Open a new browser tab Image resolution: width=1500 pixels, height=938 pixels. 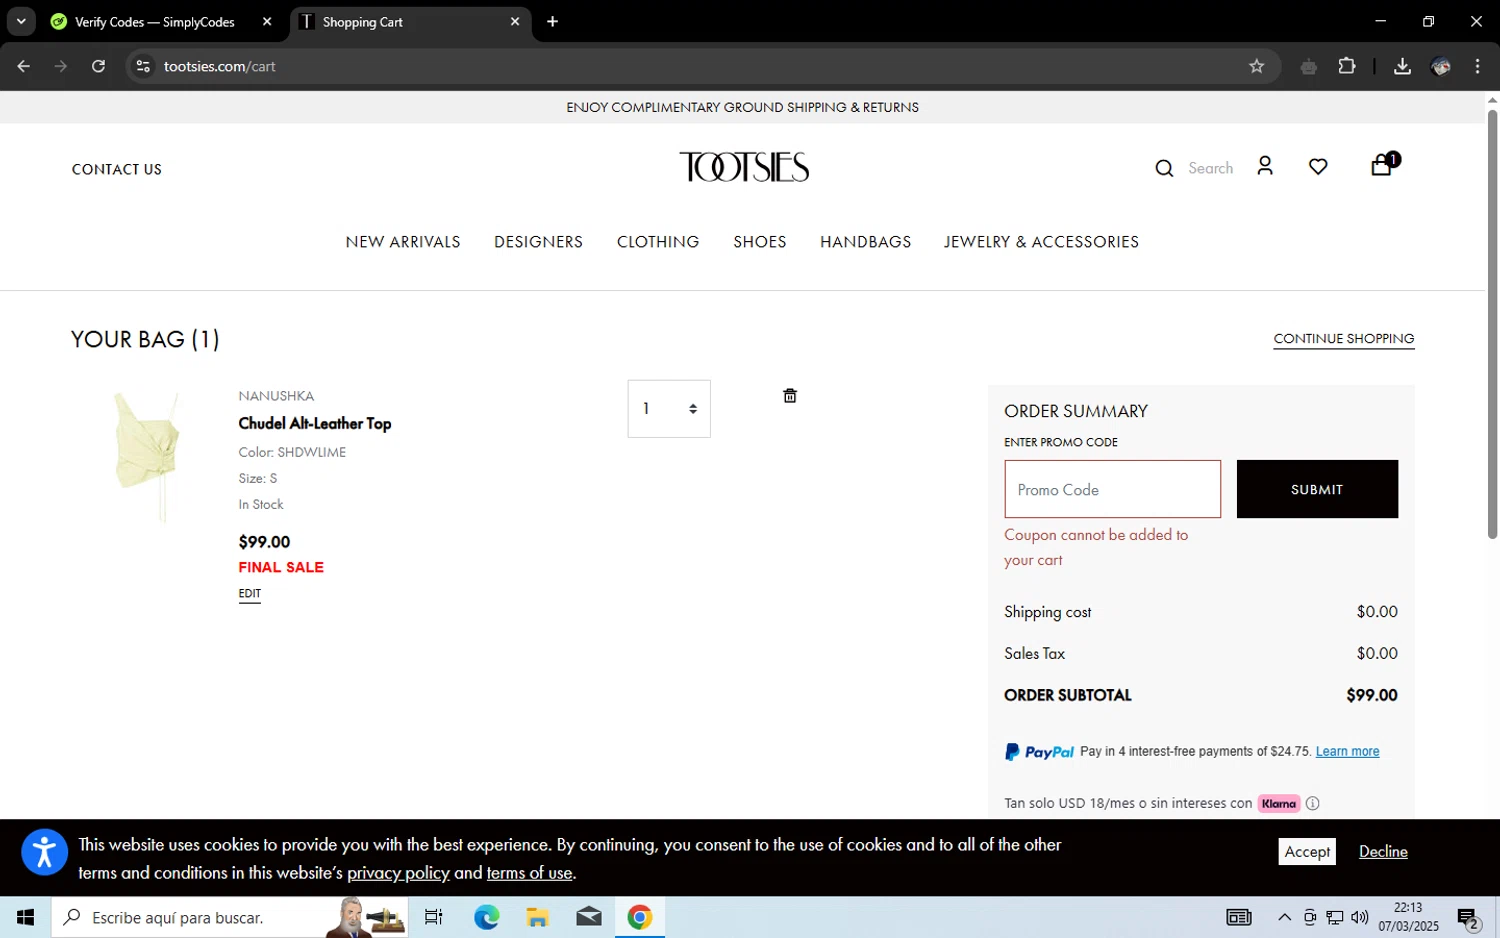point(552,21)
